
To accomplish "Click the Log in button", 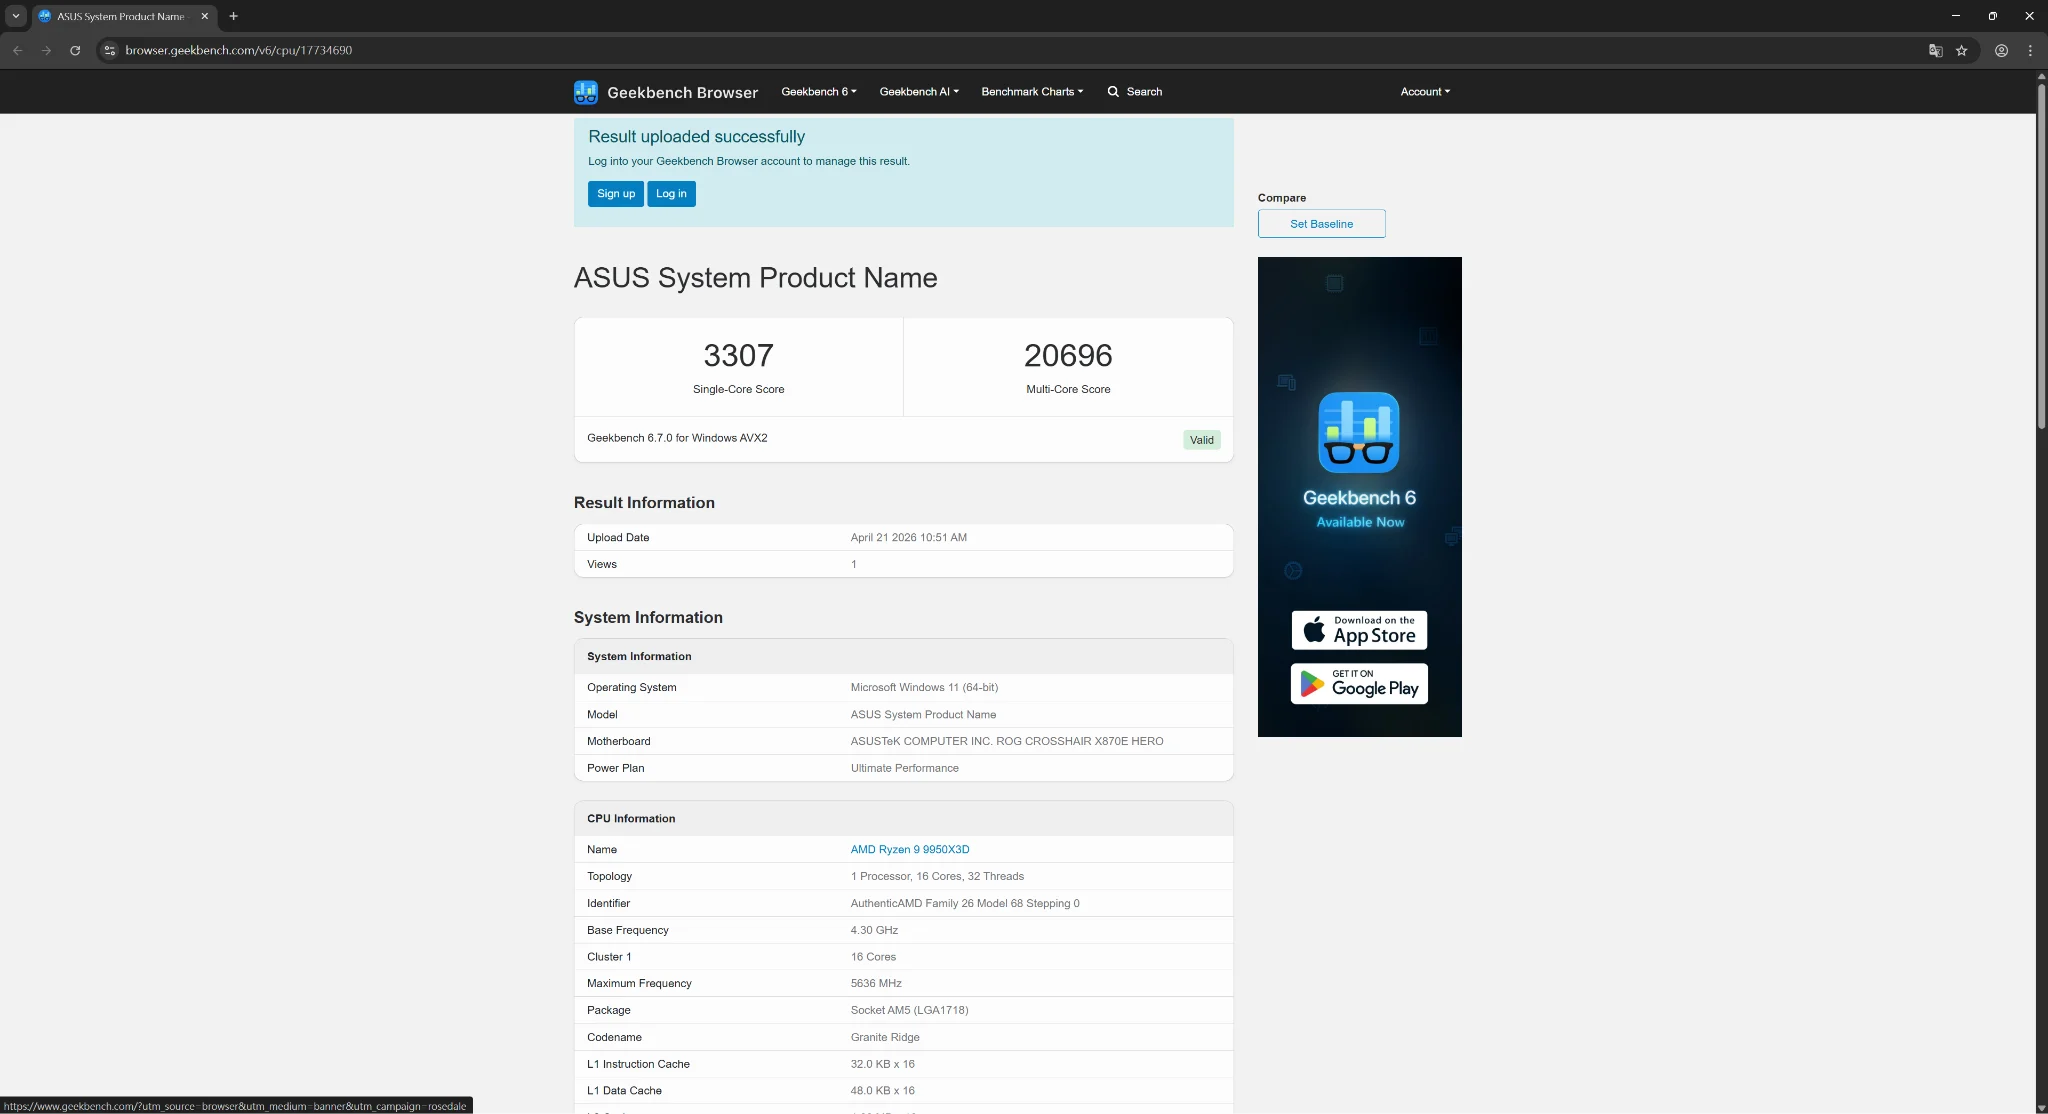I will pos(671,194).
